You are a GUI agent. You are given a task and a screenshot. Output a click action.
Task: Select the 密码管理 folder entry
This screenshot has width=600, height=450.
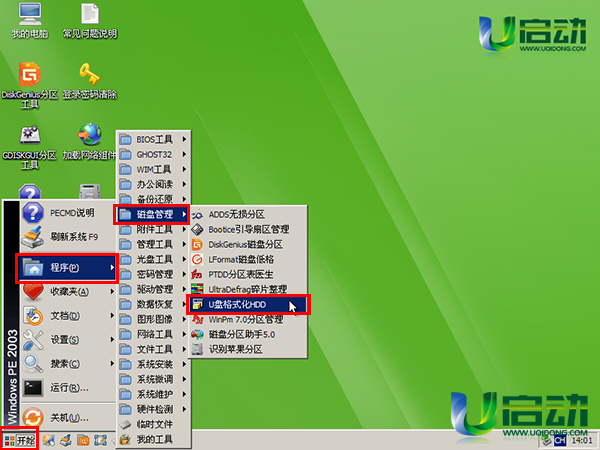(x=153, y=274)
